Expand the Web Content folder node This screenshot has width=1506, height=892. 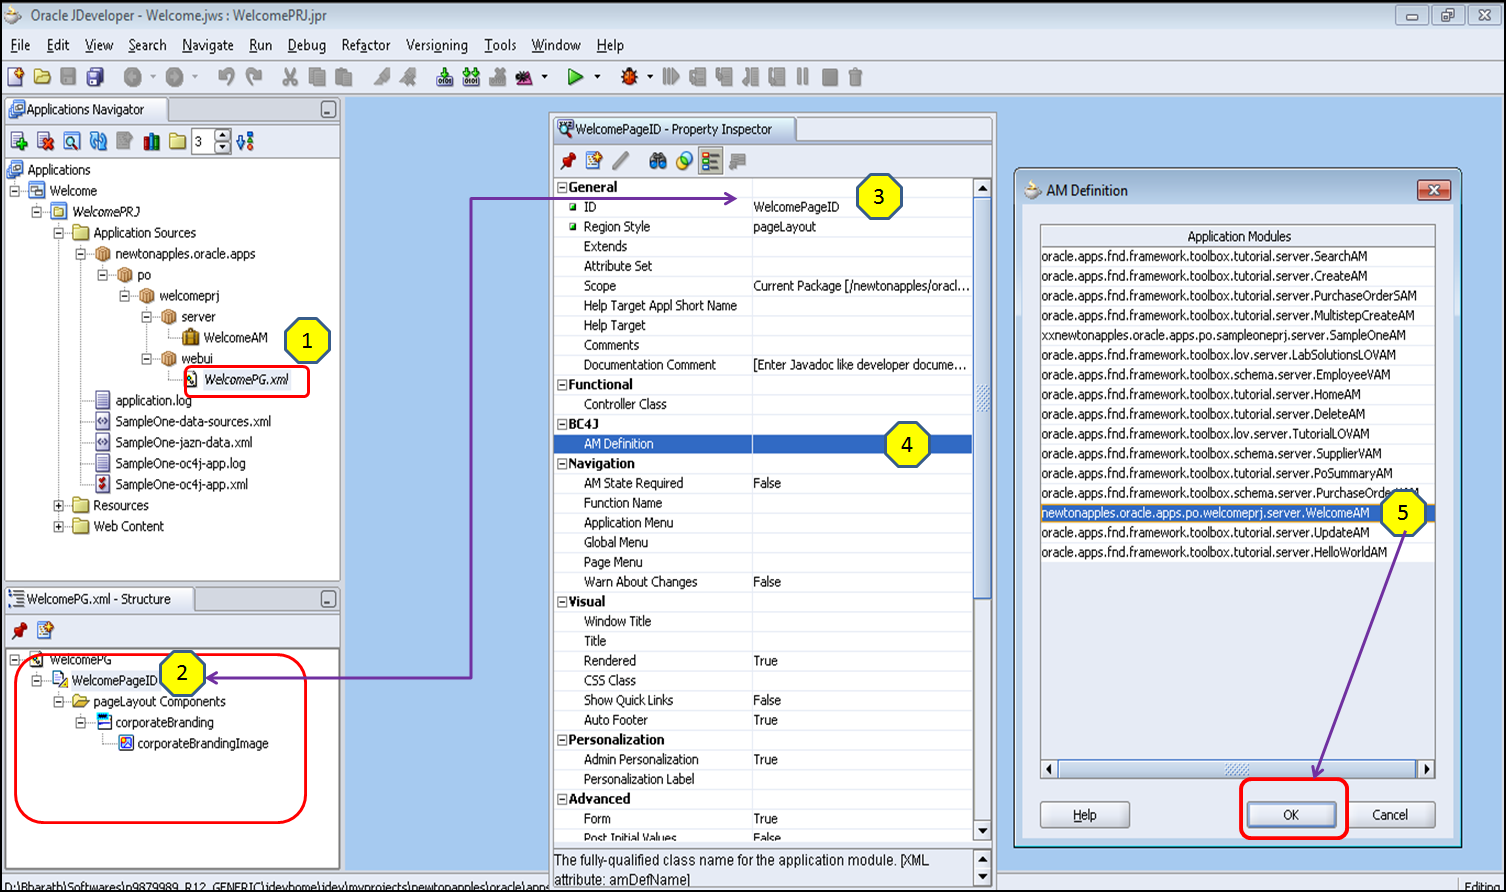tap(58, 526)
